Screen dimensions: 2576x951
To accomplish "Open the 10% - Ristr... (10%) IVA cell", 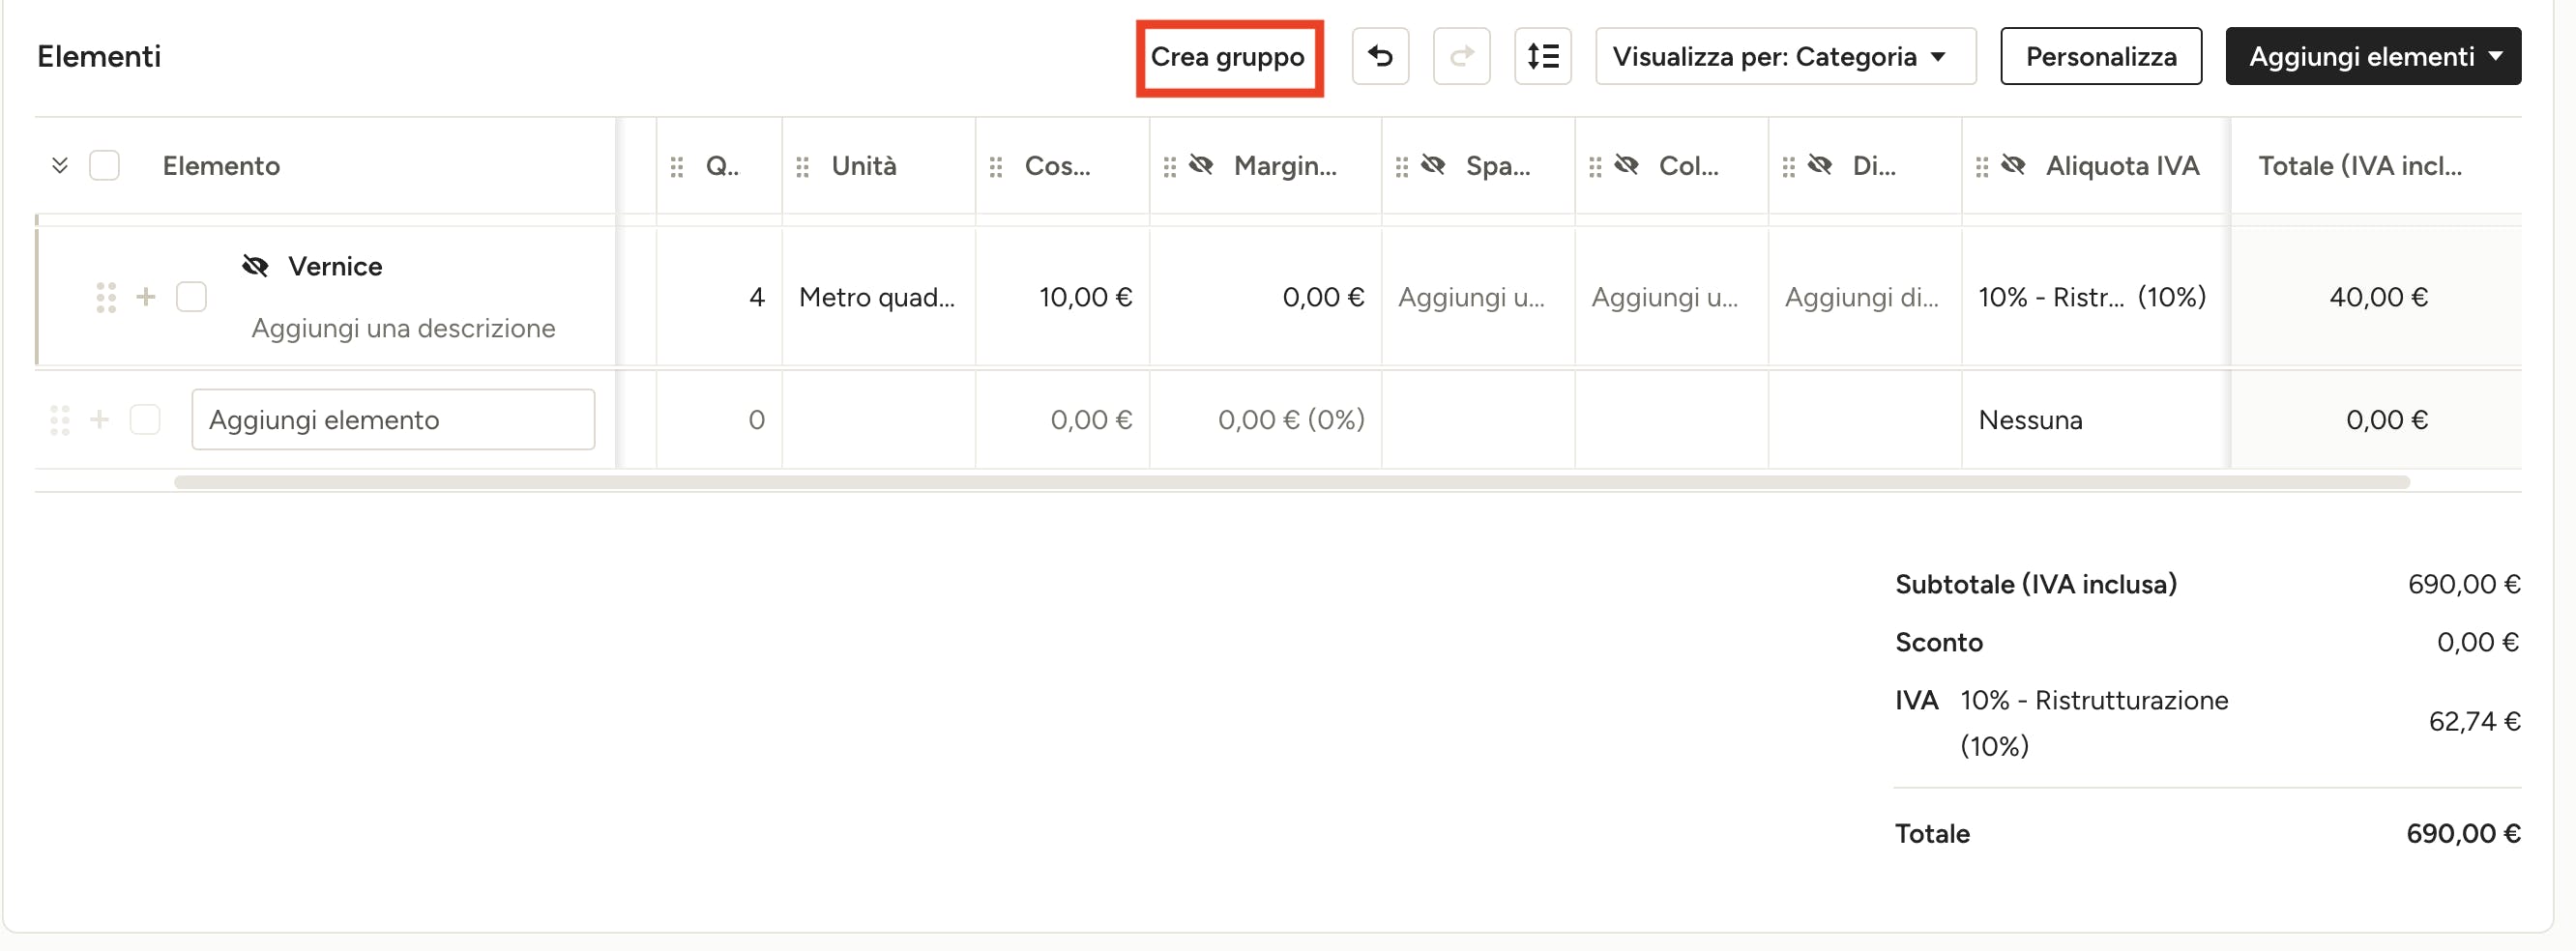I will [x=2095, y=297].
